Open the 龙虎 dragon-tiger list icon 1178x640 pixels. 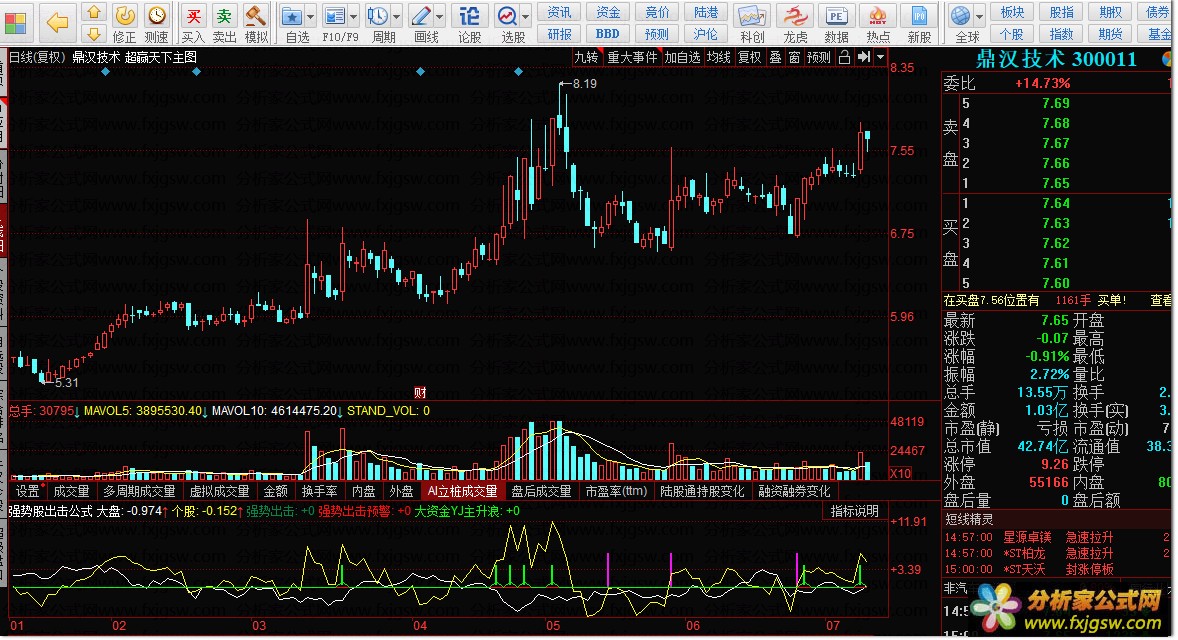point(795,16)
